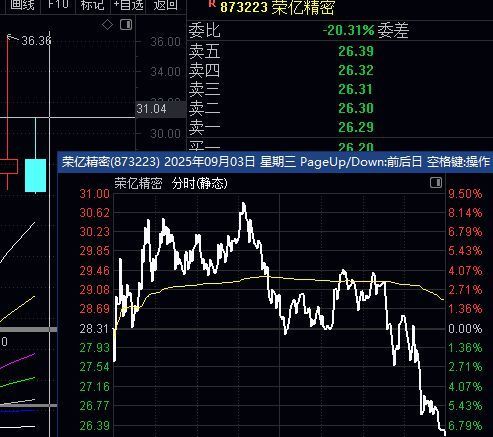
Task: Click the 873223 荣亿精密 stock title
Action: tap(277, 7)
